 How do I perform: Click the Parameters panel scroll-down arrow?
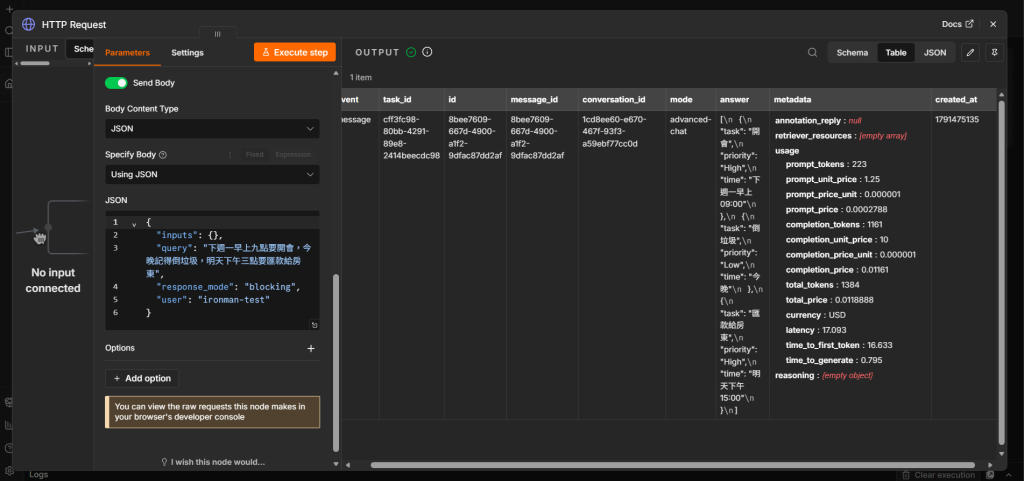click(336, 464)
